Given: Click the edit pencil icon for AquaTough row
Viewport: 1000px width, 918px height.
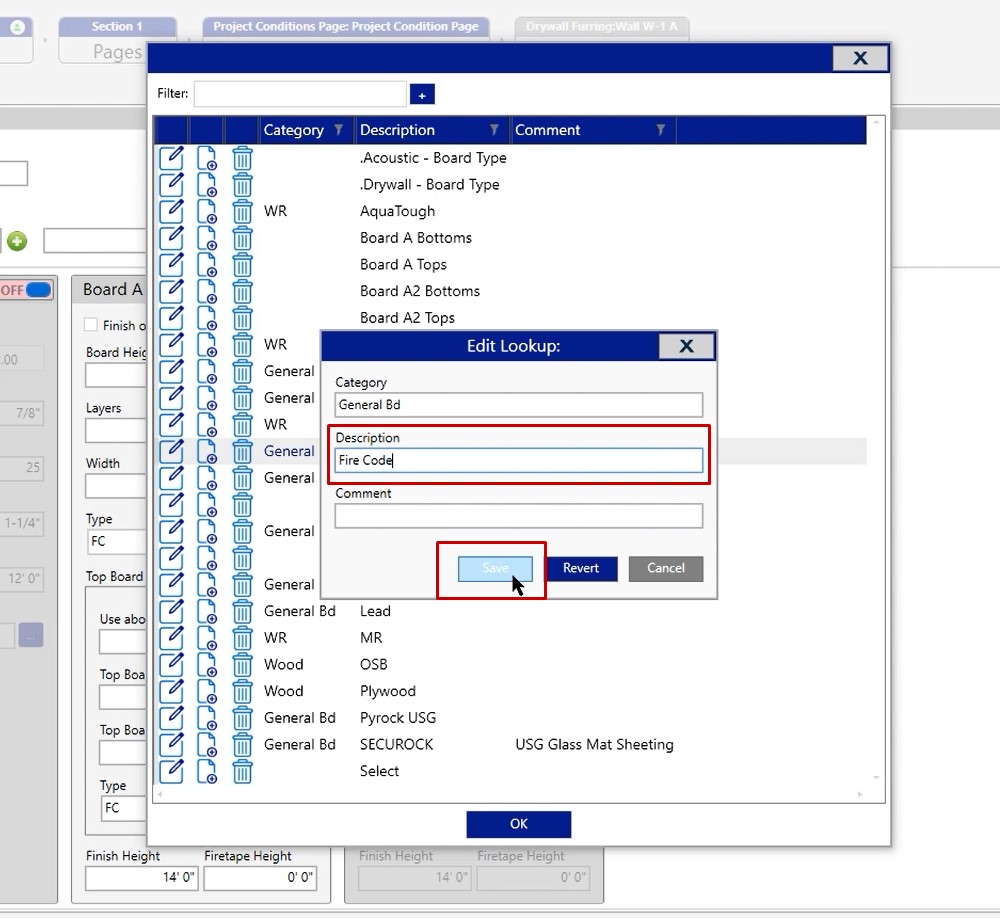Looking at the screenshot, I should pos(171,211).
